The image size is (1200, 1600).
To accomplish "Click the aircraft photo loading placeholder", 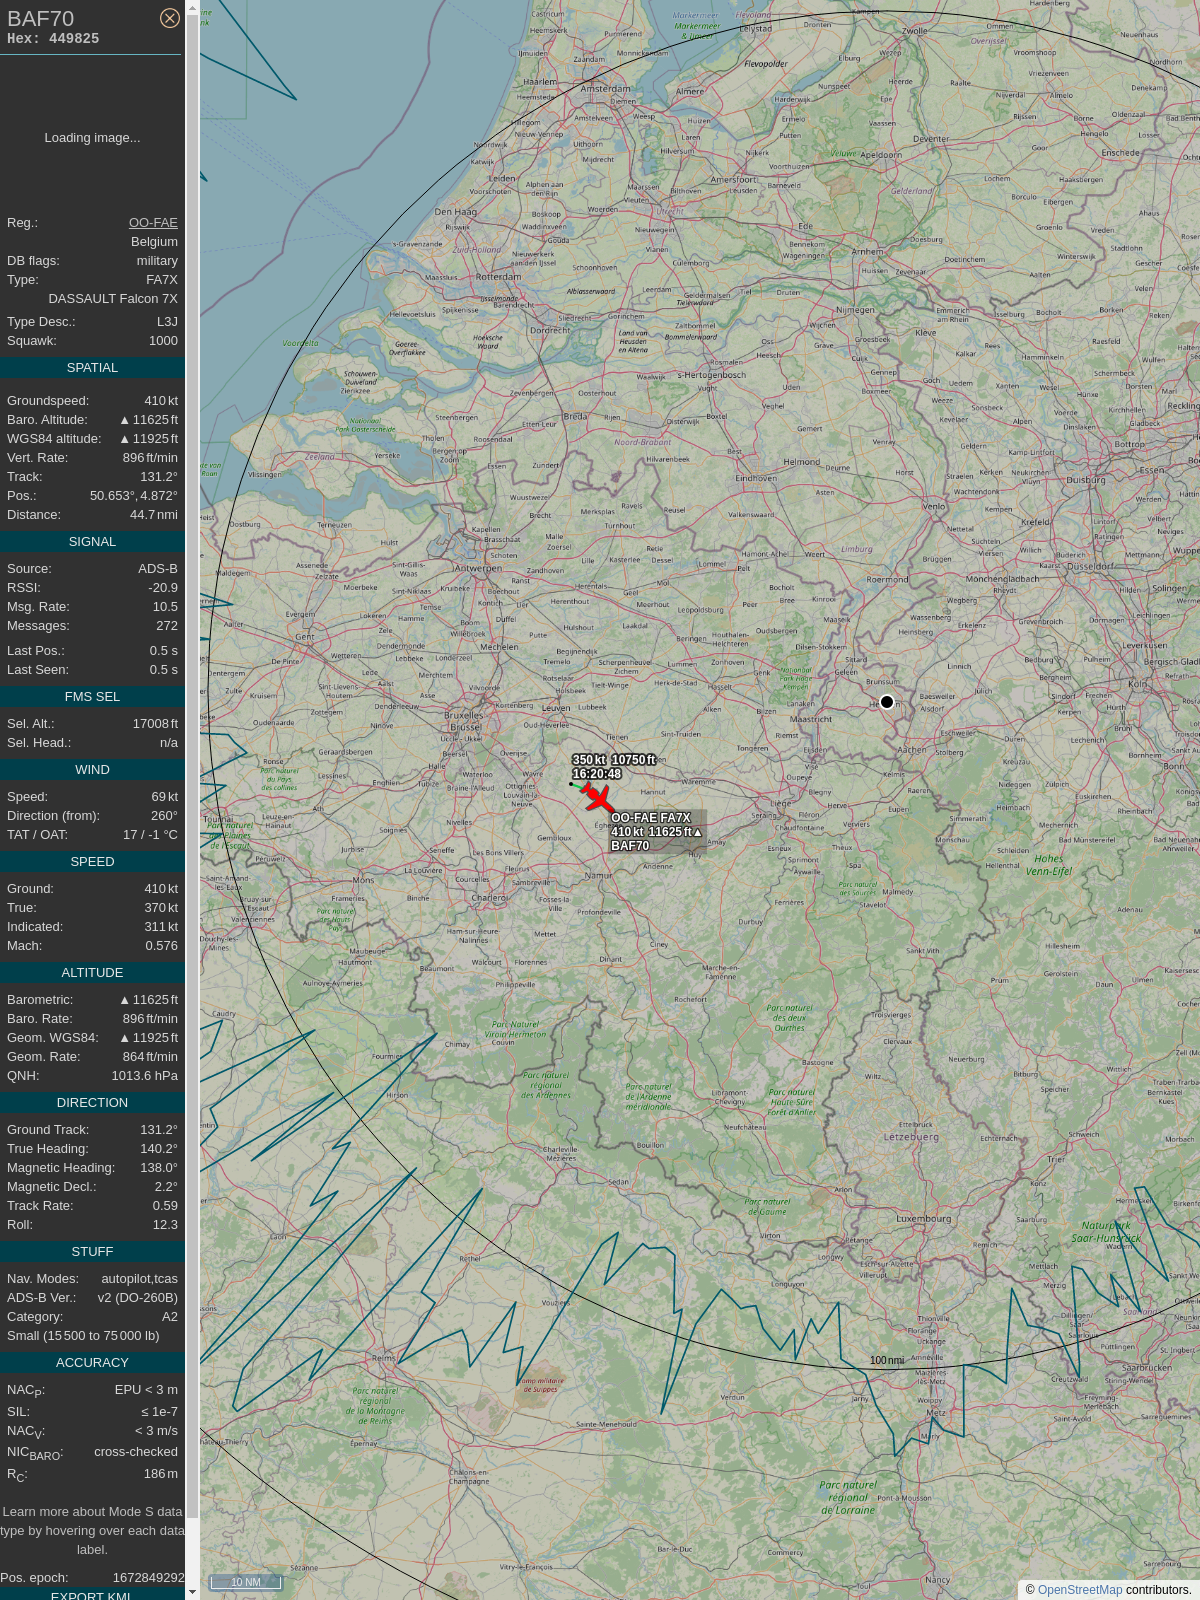I will coord(92,138).
